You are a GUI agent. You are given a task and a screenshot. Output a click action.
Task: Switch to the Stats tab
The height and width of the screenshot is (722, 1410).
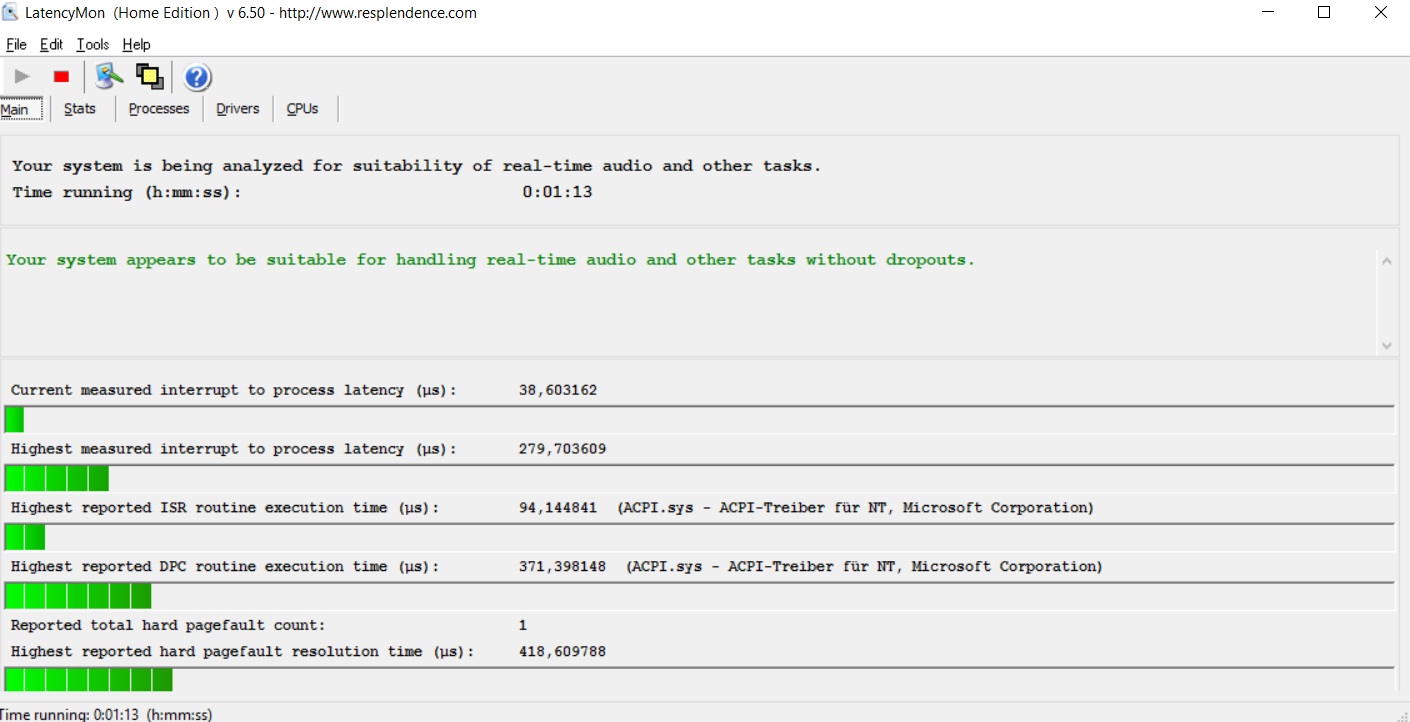80,109
